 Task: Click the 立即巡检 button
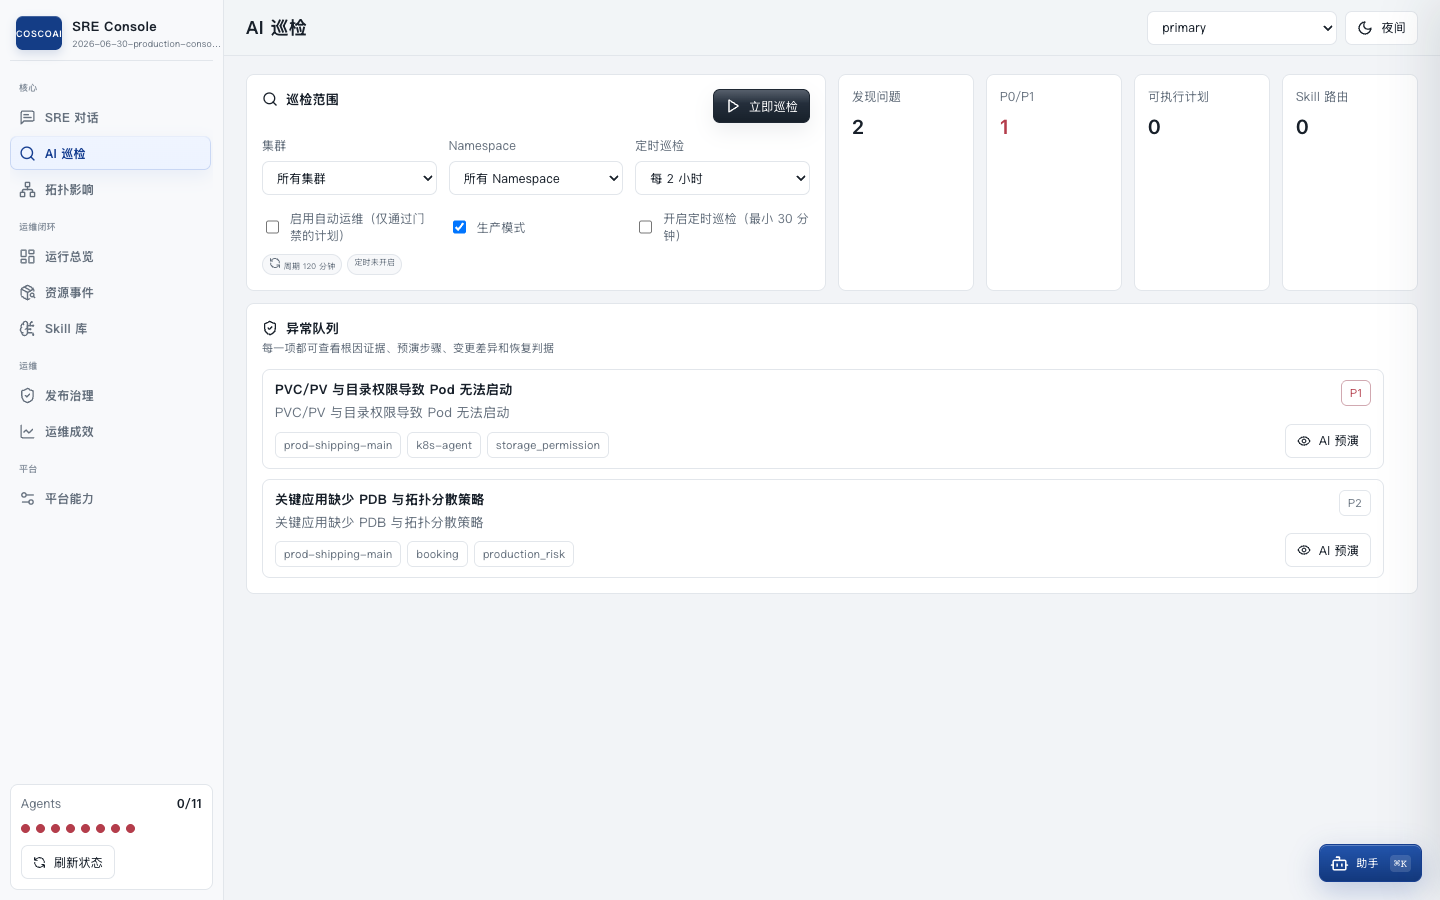coord(761,106)
